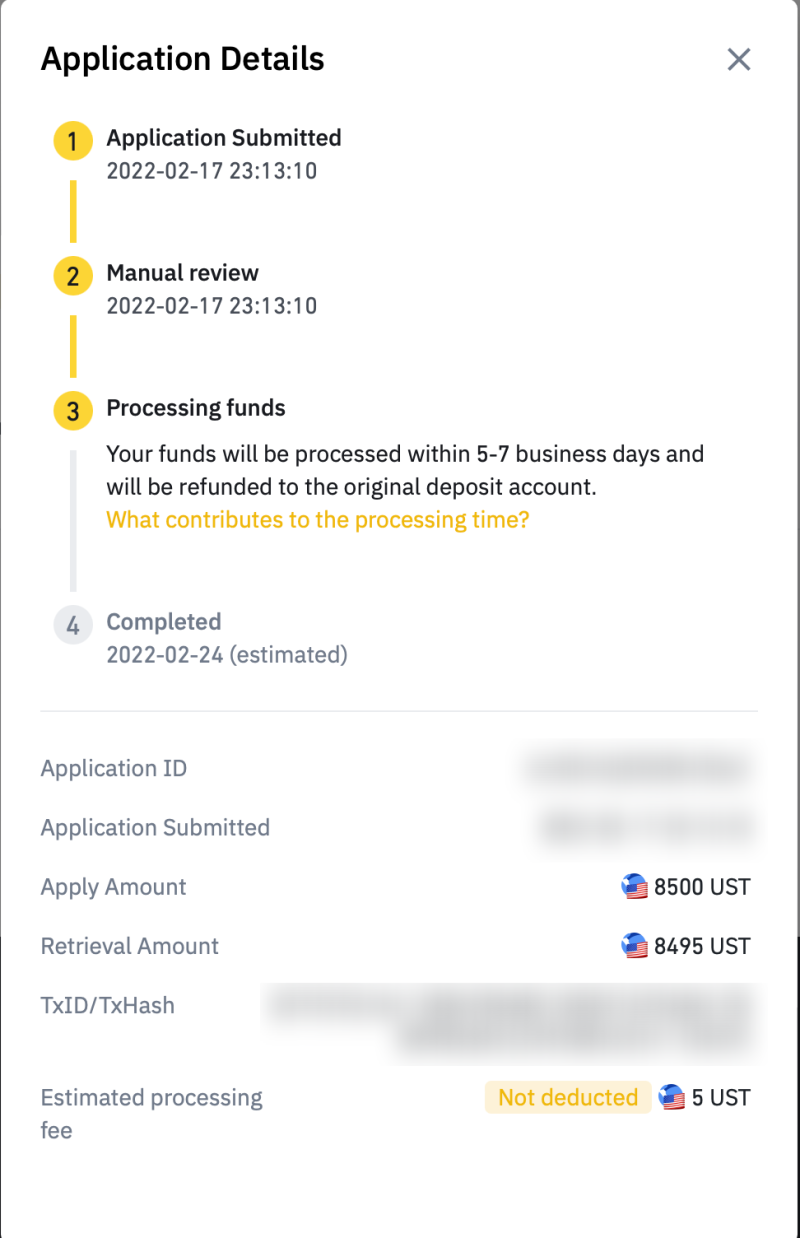Click the 'Processing funds' step heading
This screenshot has width=800, height=1238.
(x=196, y=408)
